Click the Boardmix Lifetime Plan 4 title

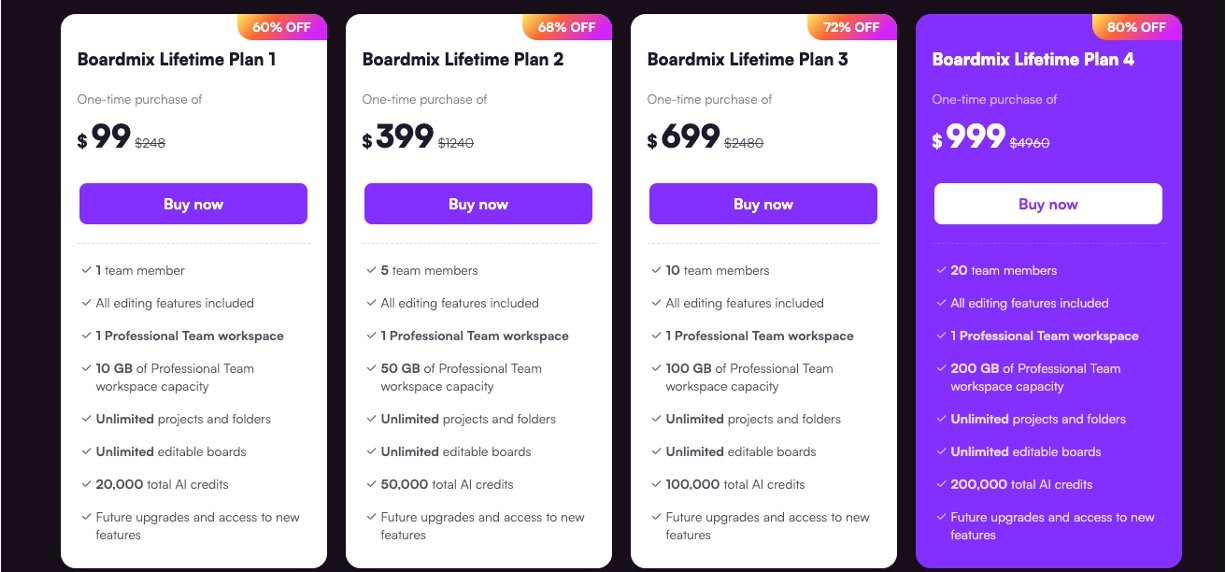point(1033,59)
